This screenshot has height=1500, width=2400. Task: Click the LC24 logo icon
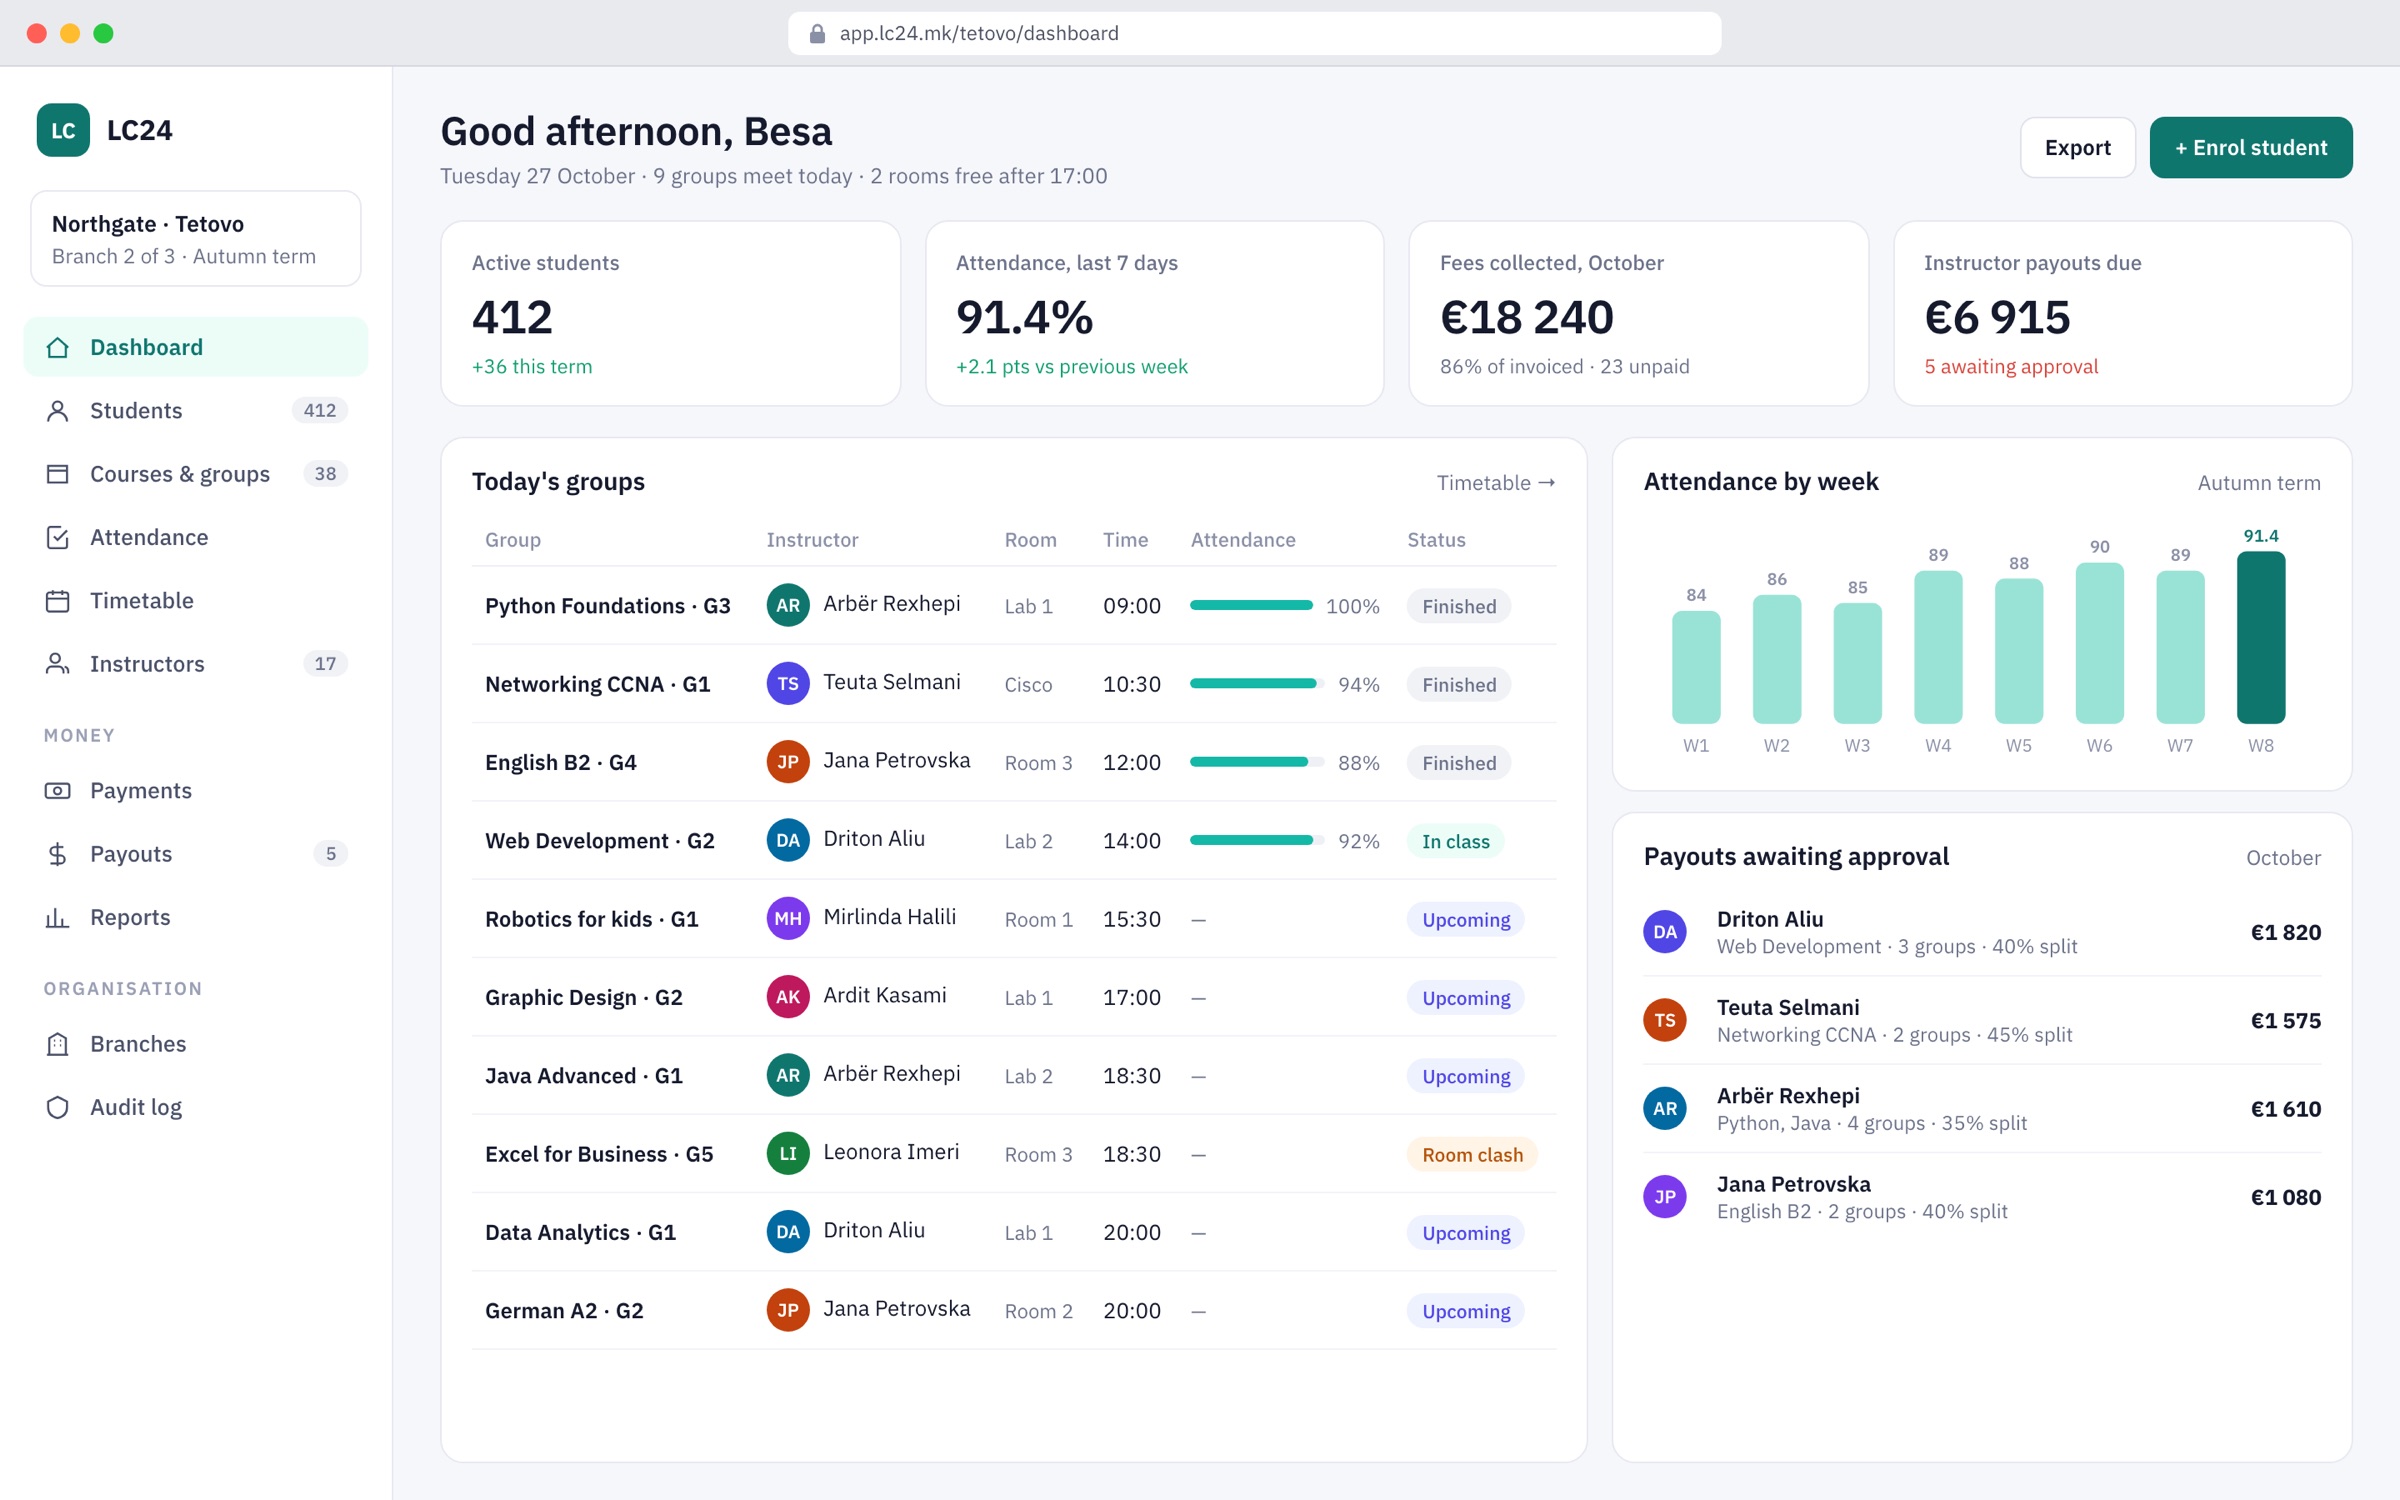[x=63, y=130]
